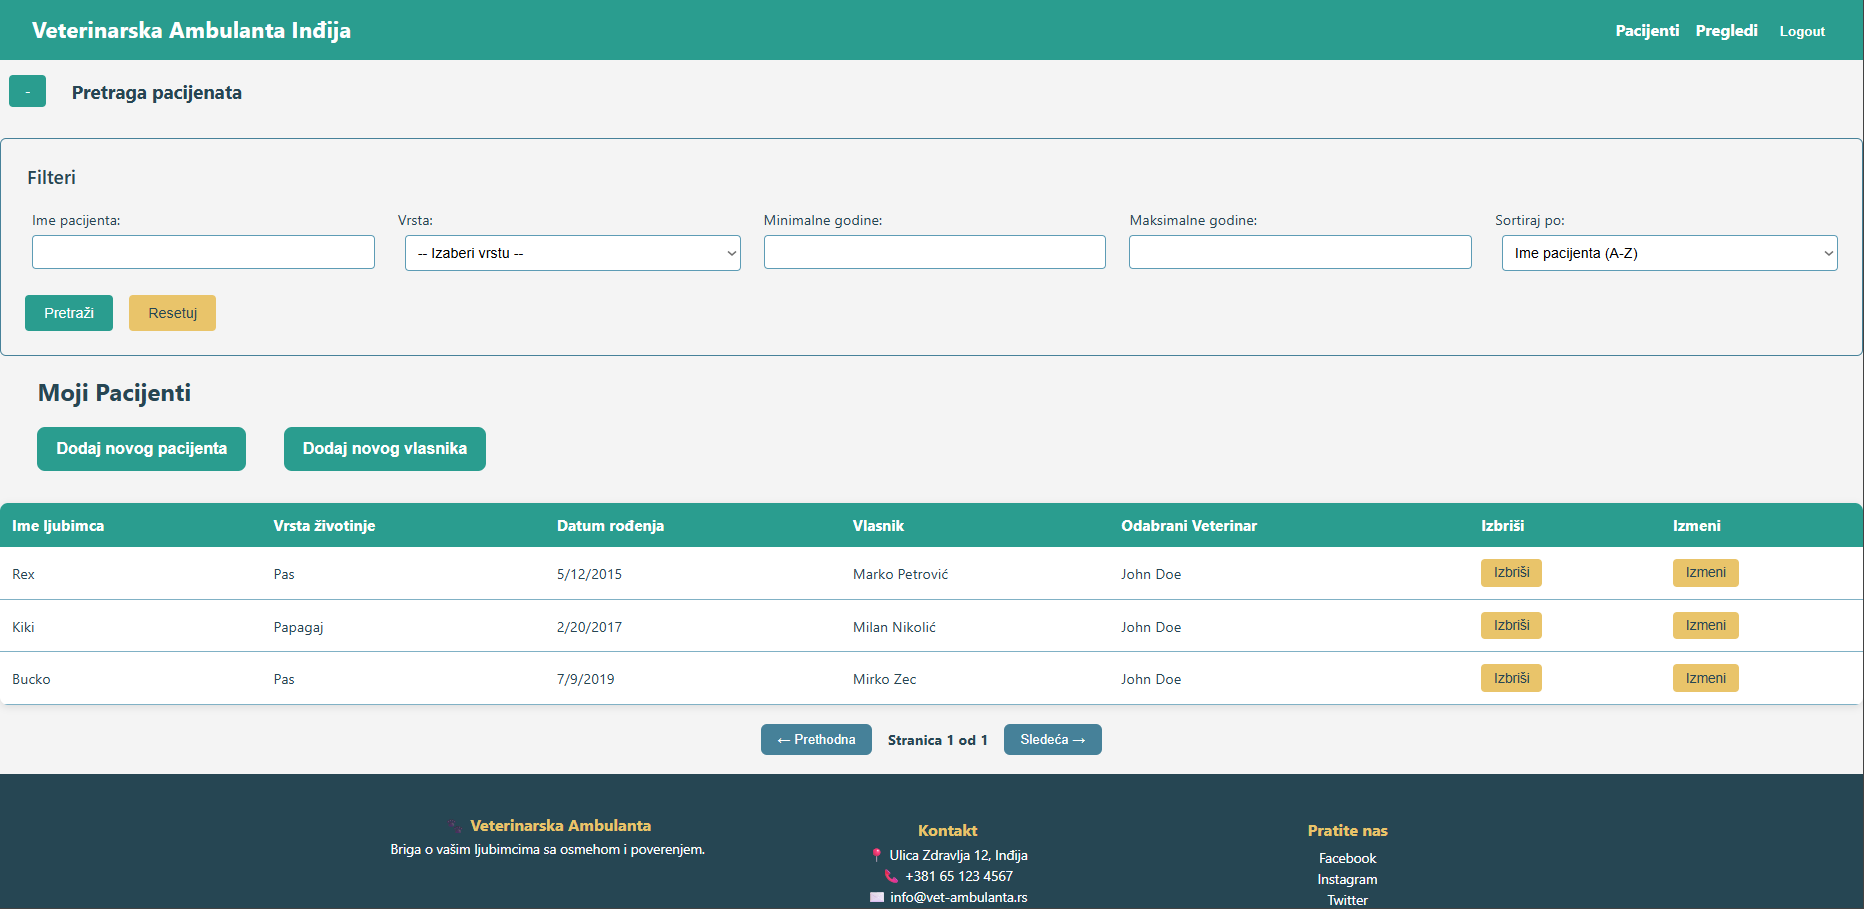Click the Veterinarska Ambulanta Inđija site title
Screen dimensions: 1864x909
tap(191, 30)
